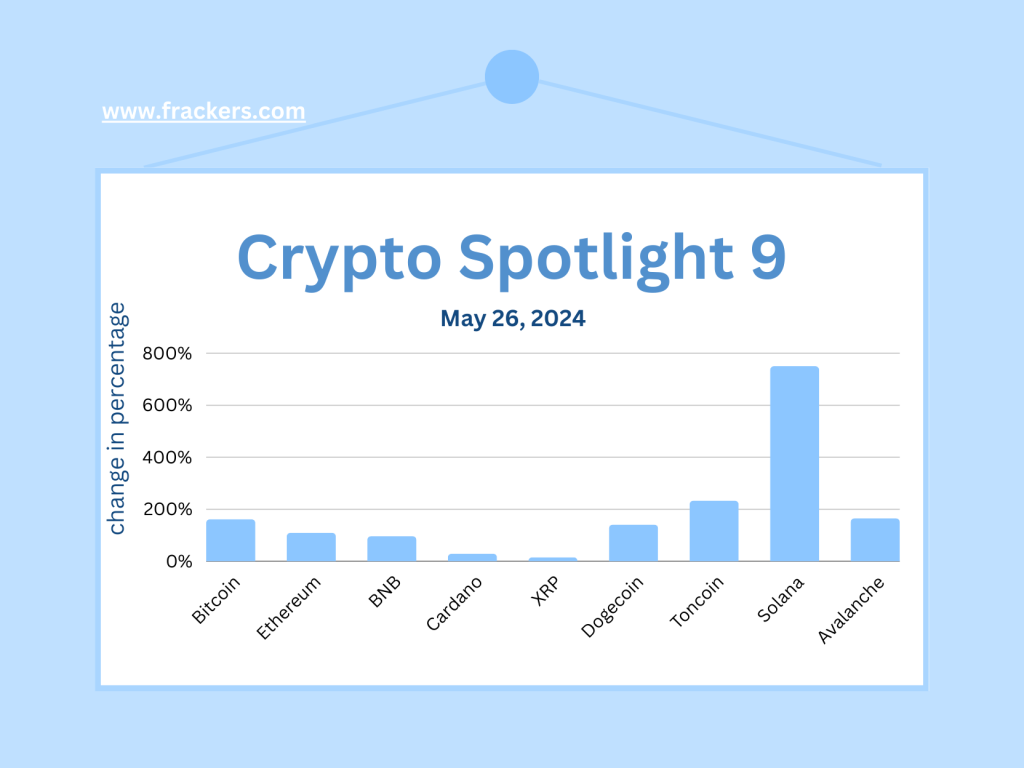Click the blue circle pin at top

[511, 76]
